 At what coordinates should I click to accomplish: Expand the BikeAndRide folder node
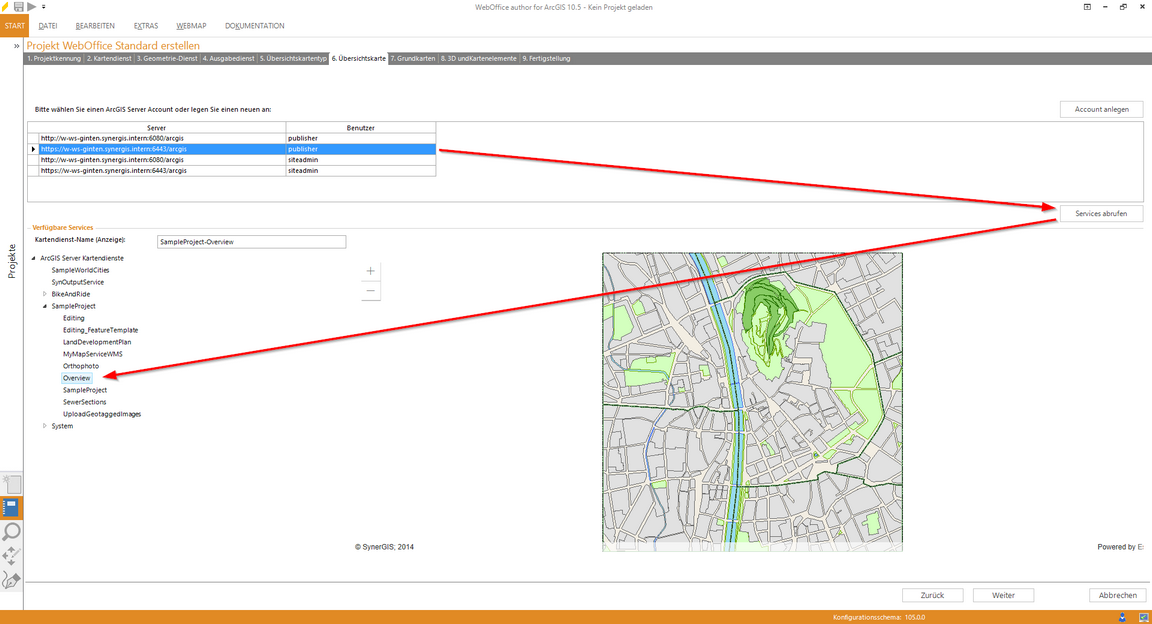(45, 294)
